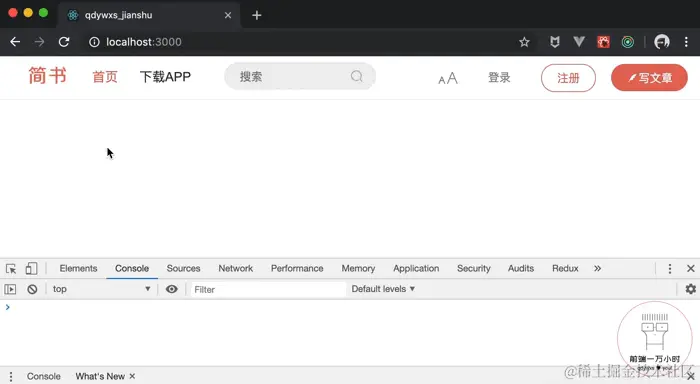The image size is (700, 384).
Task: Select the qdywxs_jianshu browser tab
Action: coord(149,15)
